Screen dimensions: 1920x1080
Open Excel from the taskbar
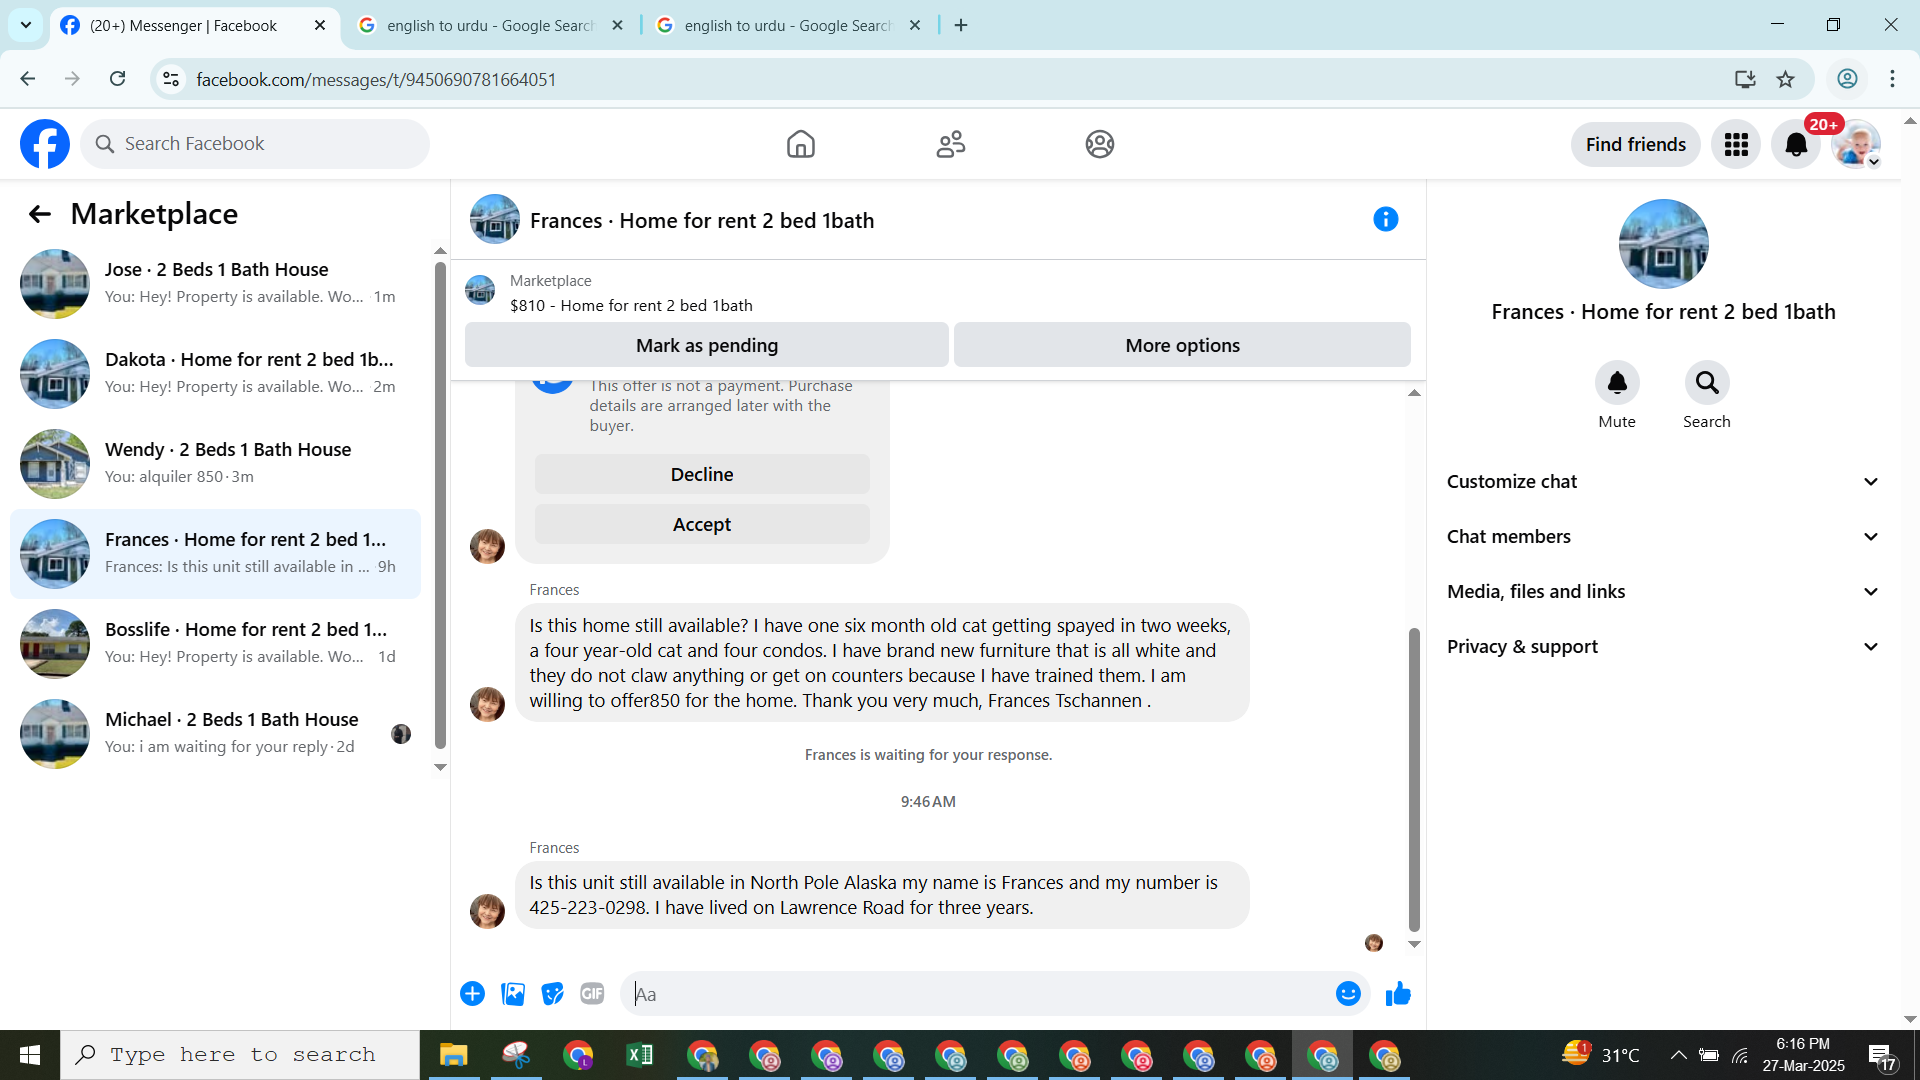[640, 1056]
